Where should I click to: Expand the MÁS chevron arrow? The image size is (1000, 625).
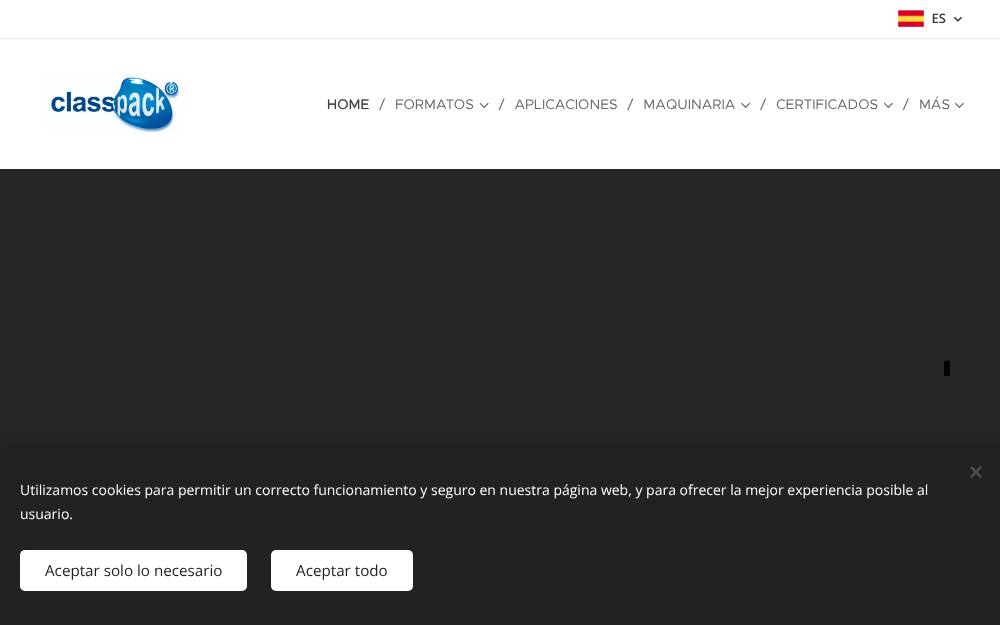point(959,105)
